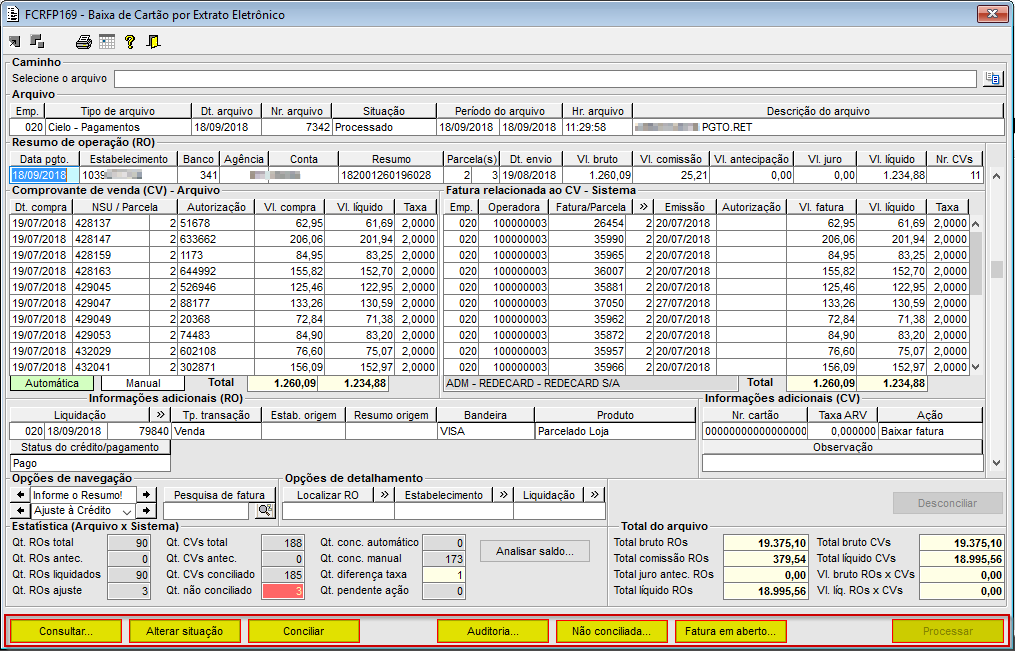This screenshot has width=1015, height=651.
Task: Click the printer icon
Action: (84, 43)
